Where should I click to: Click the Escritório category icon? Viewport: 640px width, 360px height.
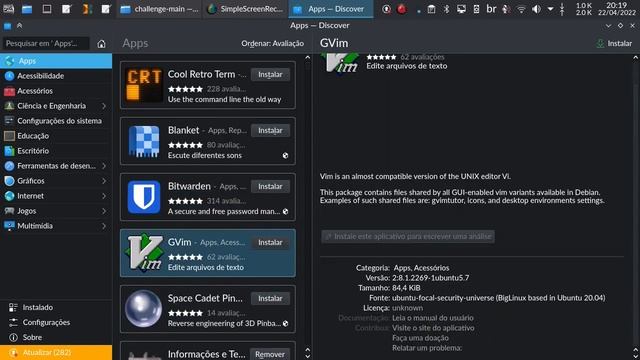pyautogui.click(x=9, y=151)
